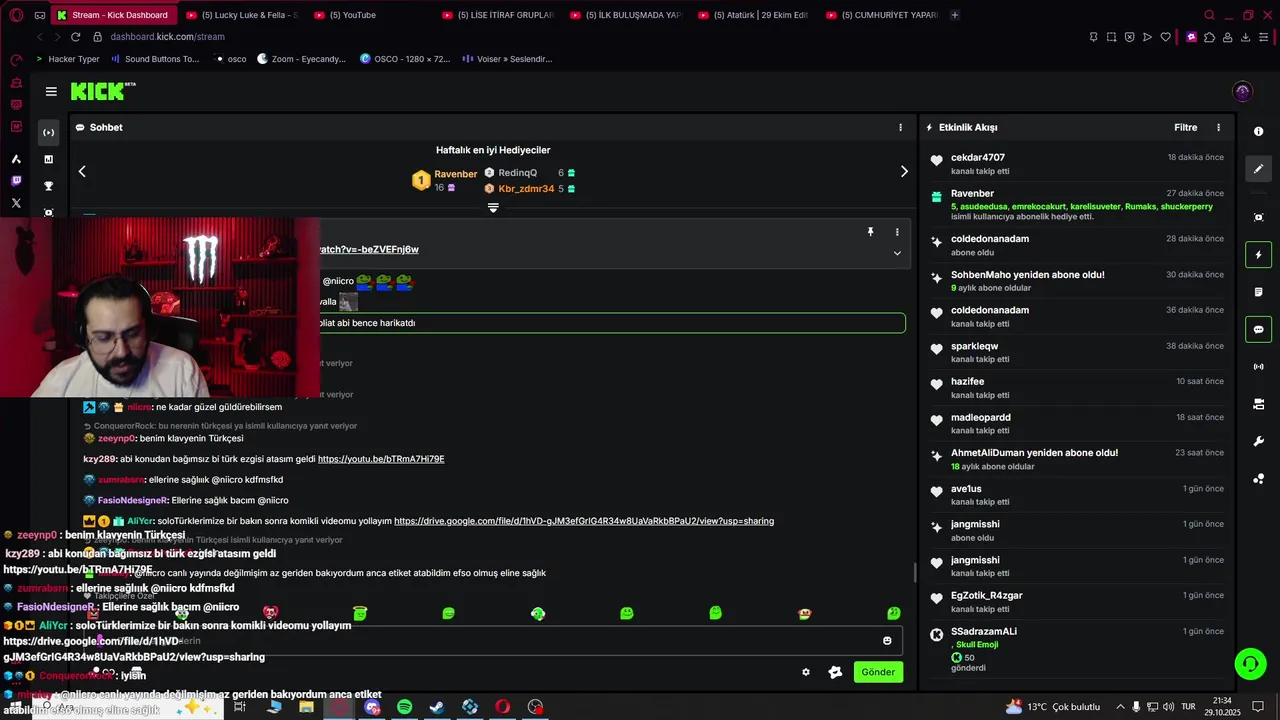The height and width of the screenshot is (720, 1280).
Task: Click the heart bookmark icon in address bar
Action: pyautogui.click(x=1165, y=37)
